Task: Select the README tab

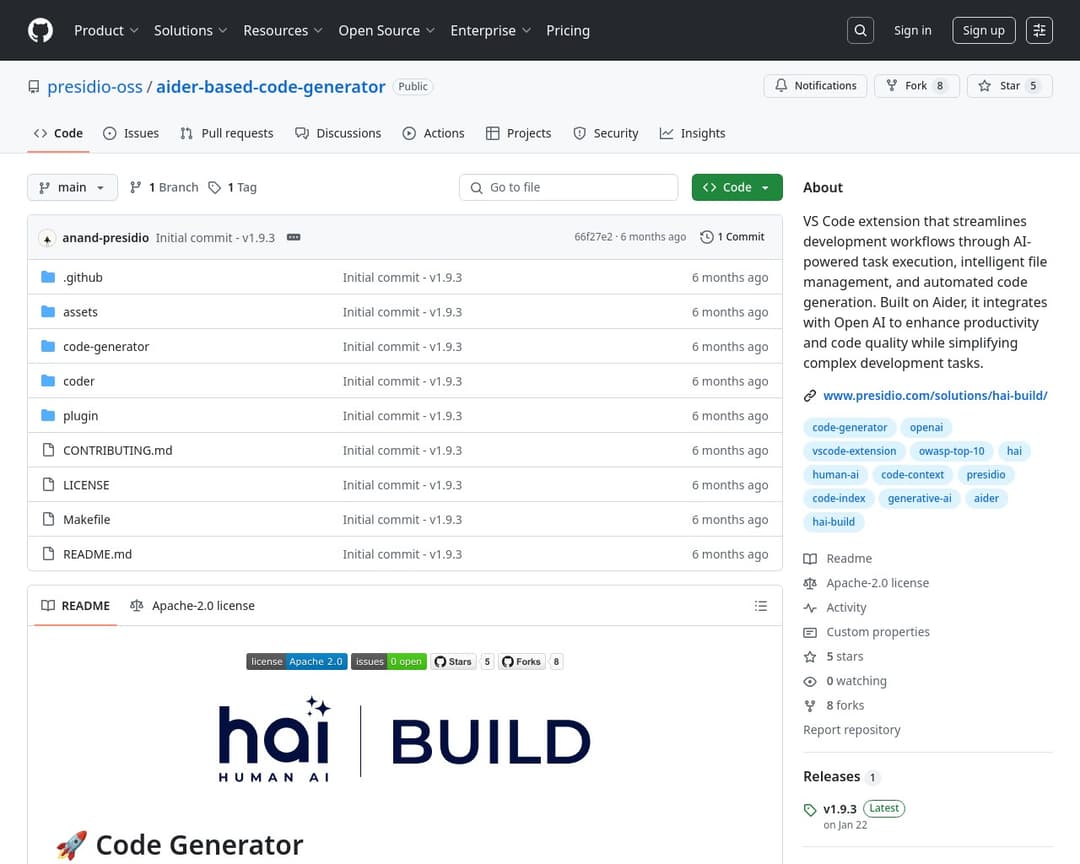Action: pyautogui.click(x=75, y=606)
